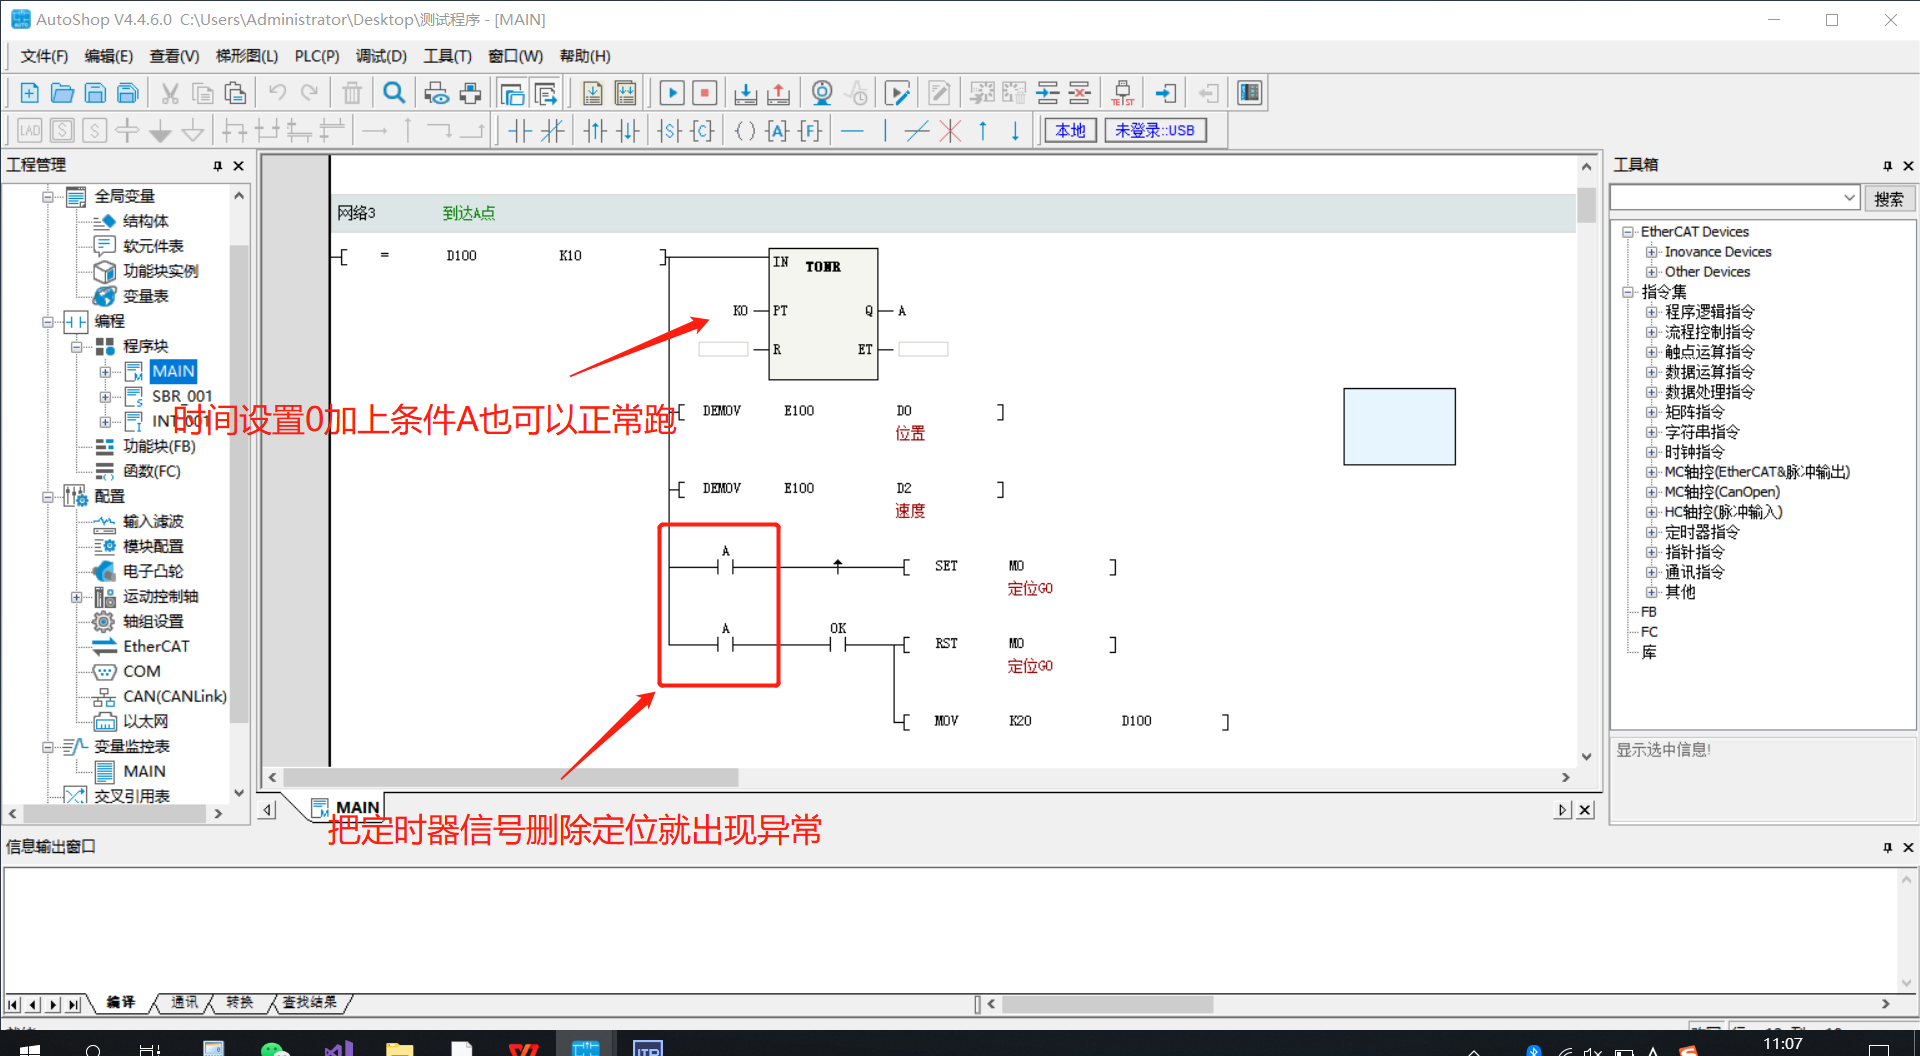Click the TONR timer block
Screen dimensions: 1920x1056
pos(823,314)
